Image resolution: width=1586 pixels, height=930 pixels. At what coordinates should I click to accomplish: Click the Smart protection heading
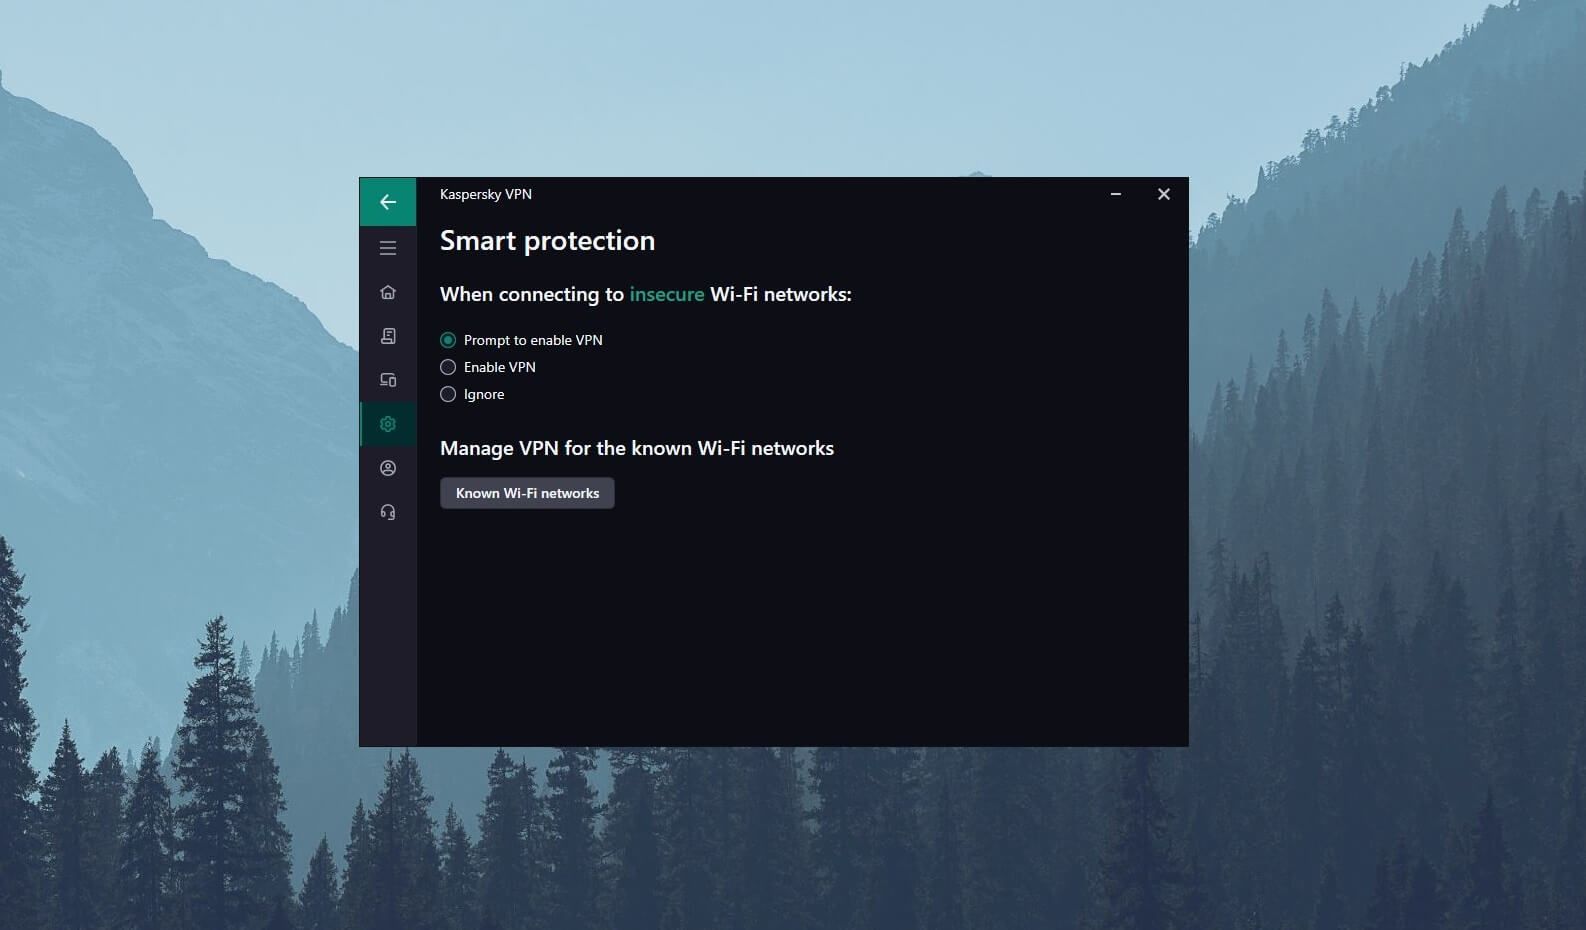click(x=548, y=240)
